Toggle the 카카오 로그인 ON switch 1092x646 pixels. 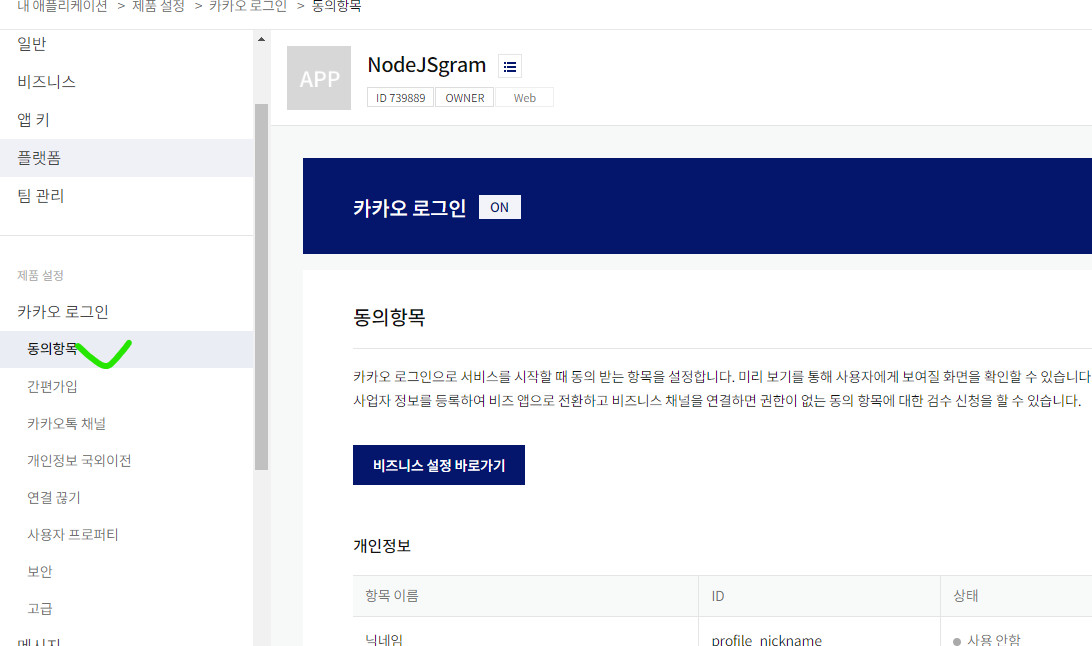tap(499, 207)
